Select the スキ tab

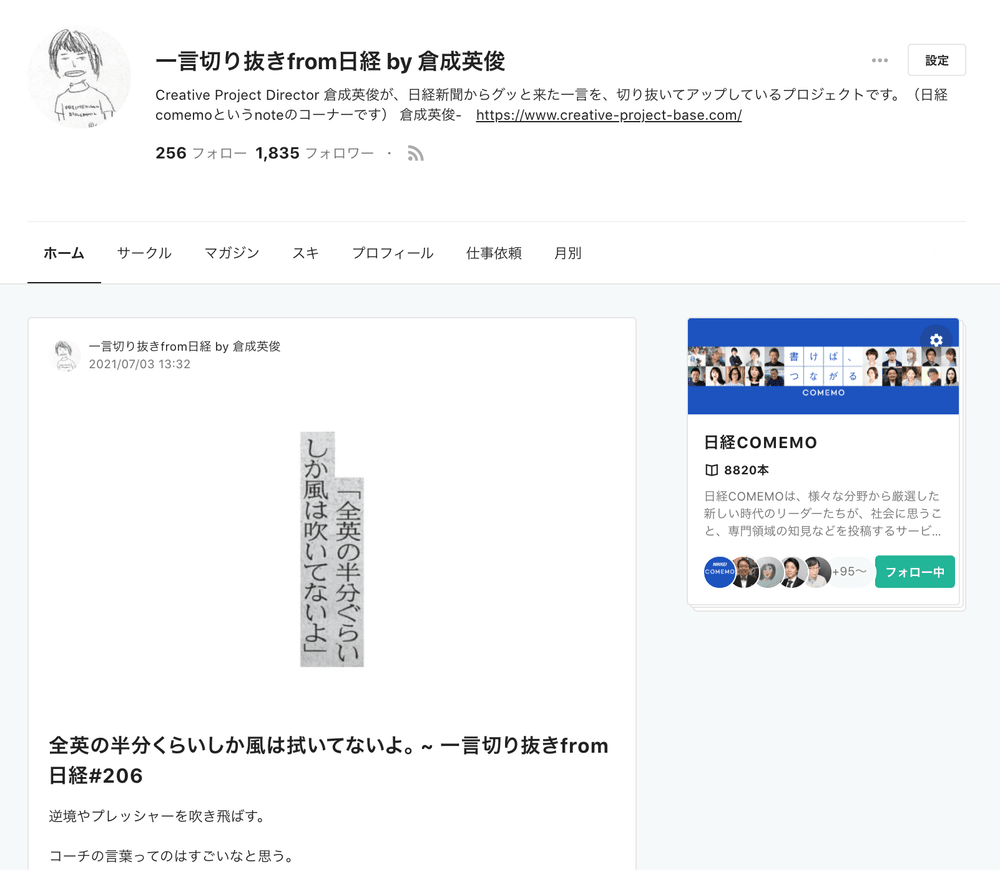coord(305,253)
